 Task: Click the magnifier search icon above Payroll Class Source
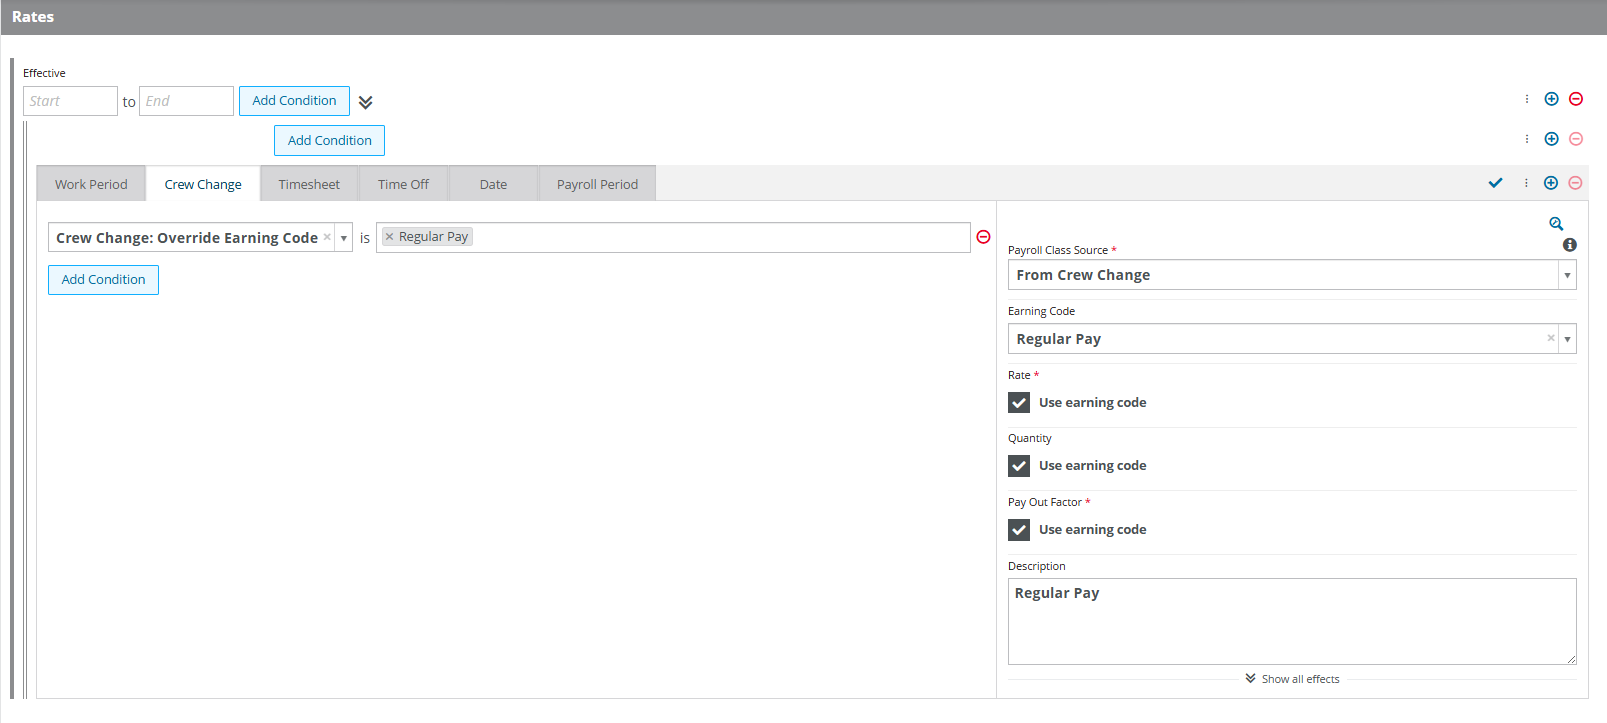[1556, 224]
